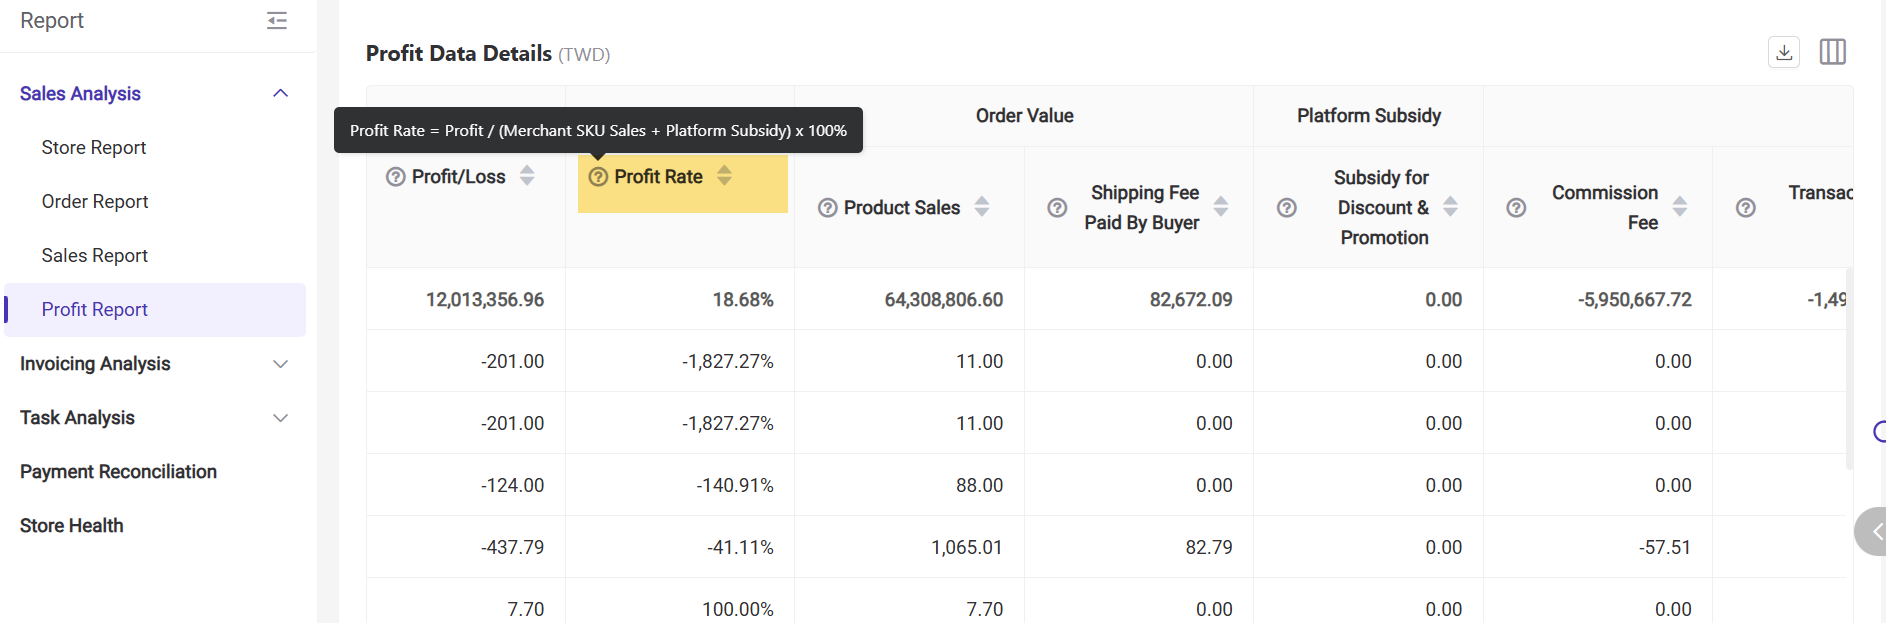Click the 18.68% profit rate cell
1886x623 pixels.
coord(743,300)
